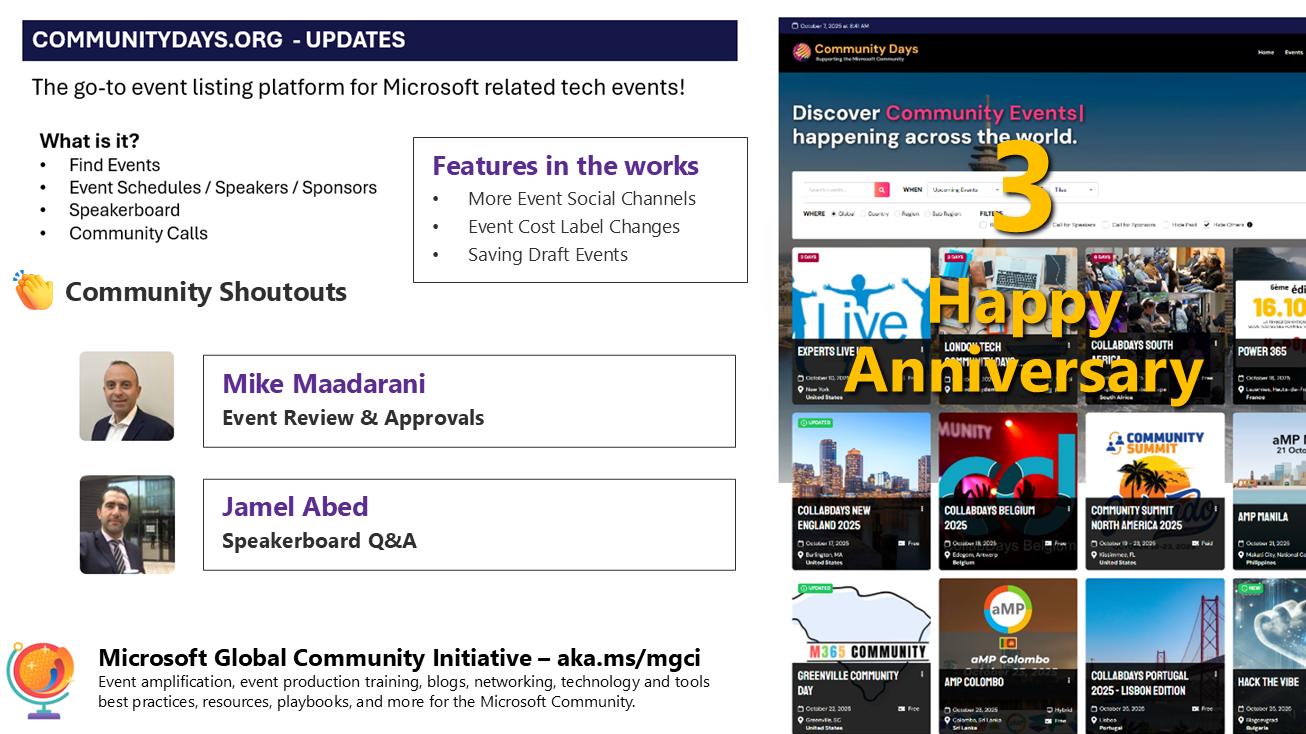Click the Search events input field
This screenshot has width=1306, height=734.
click(839, 189)
